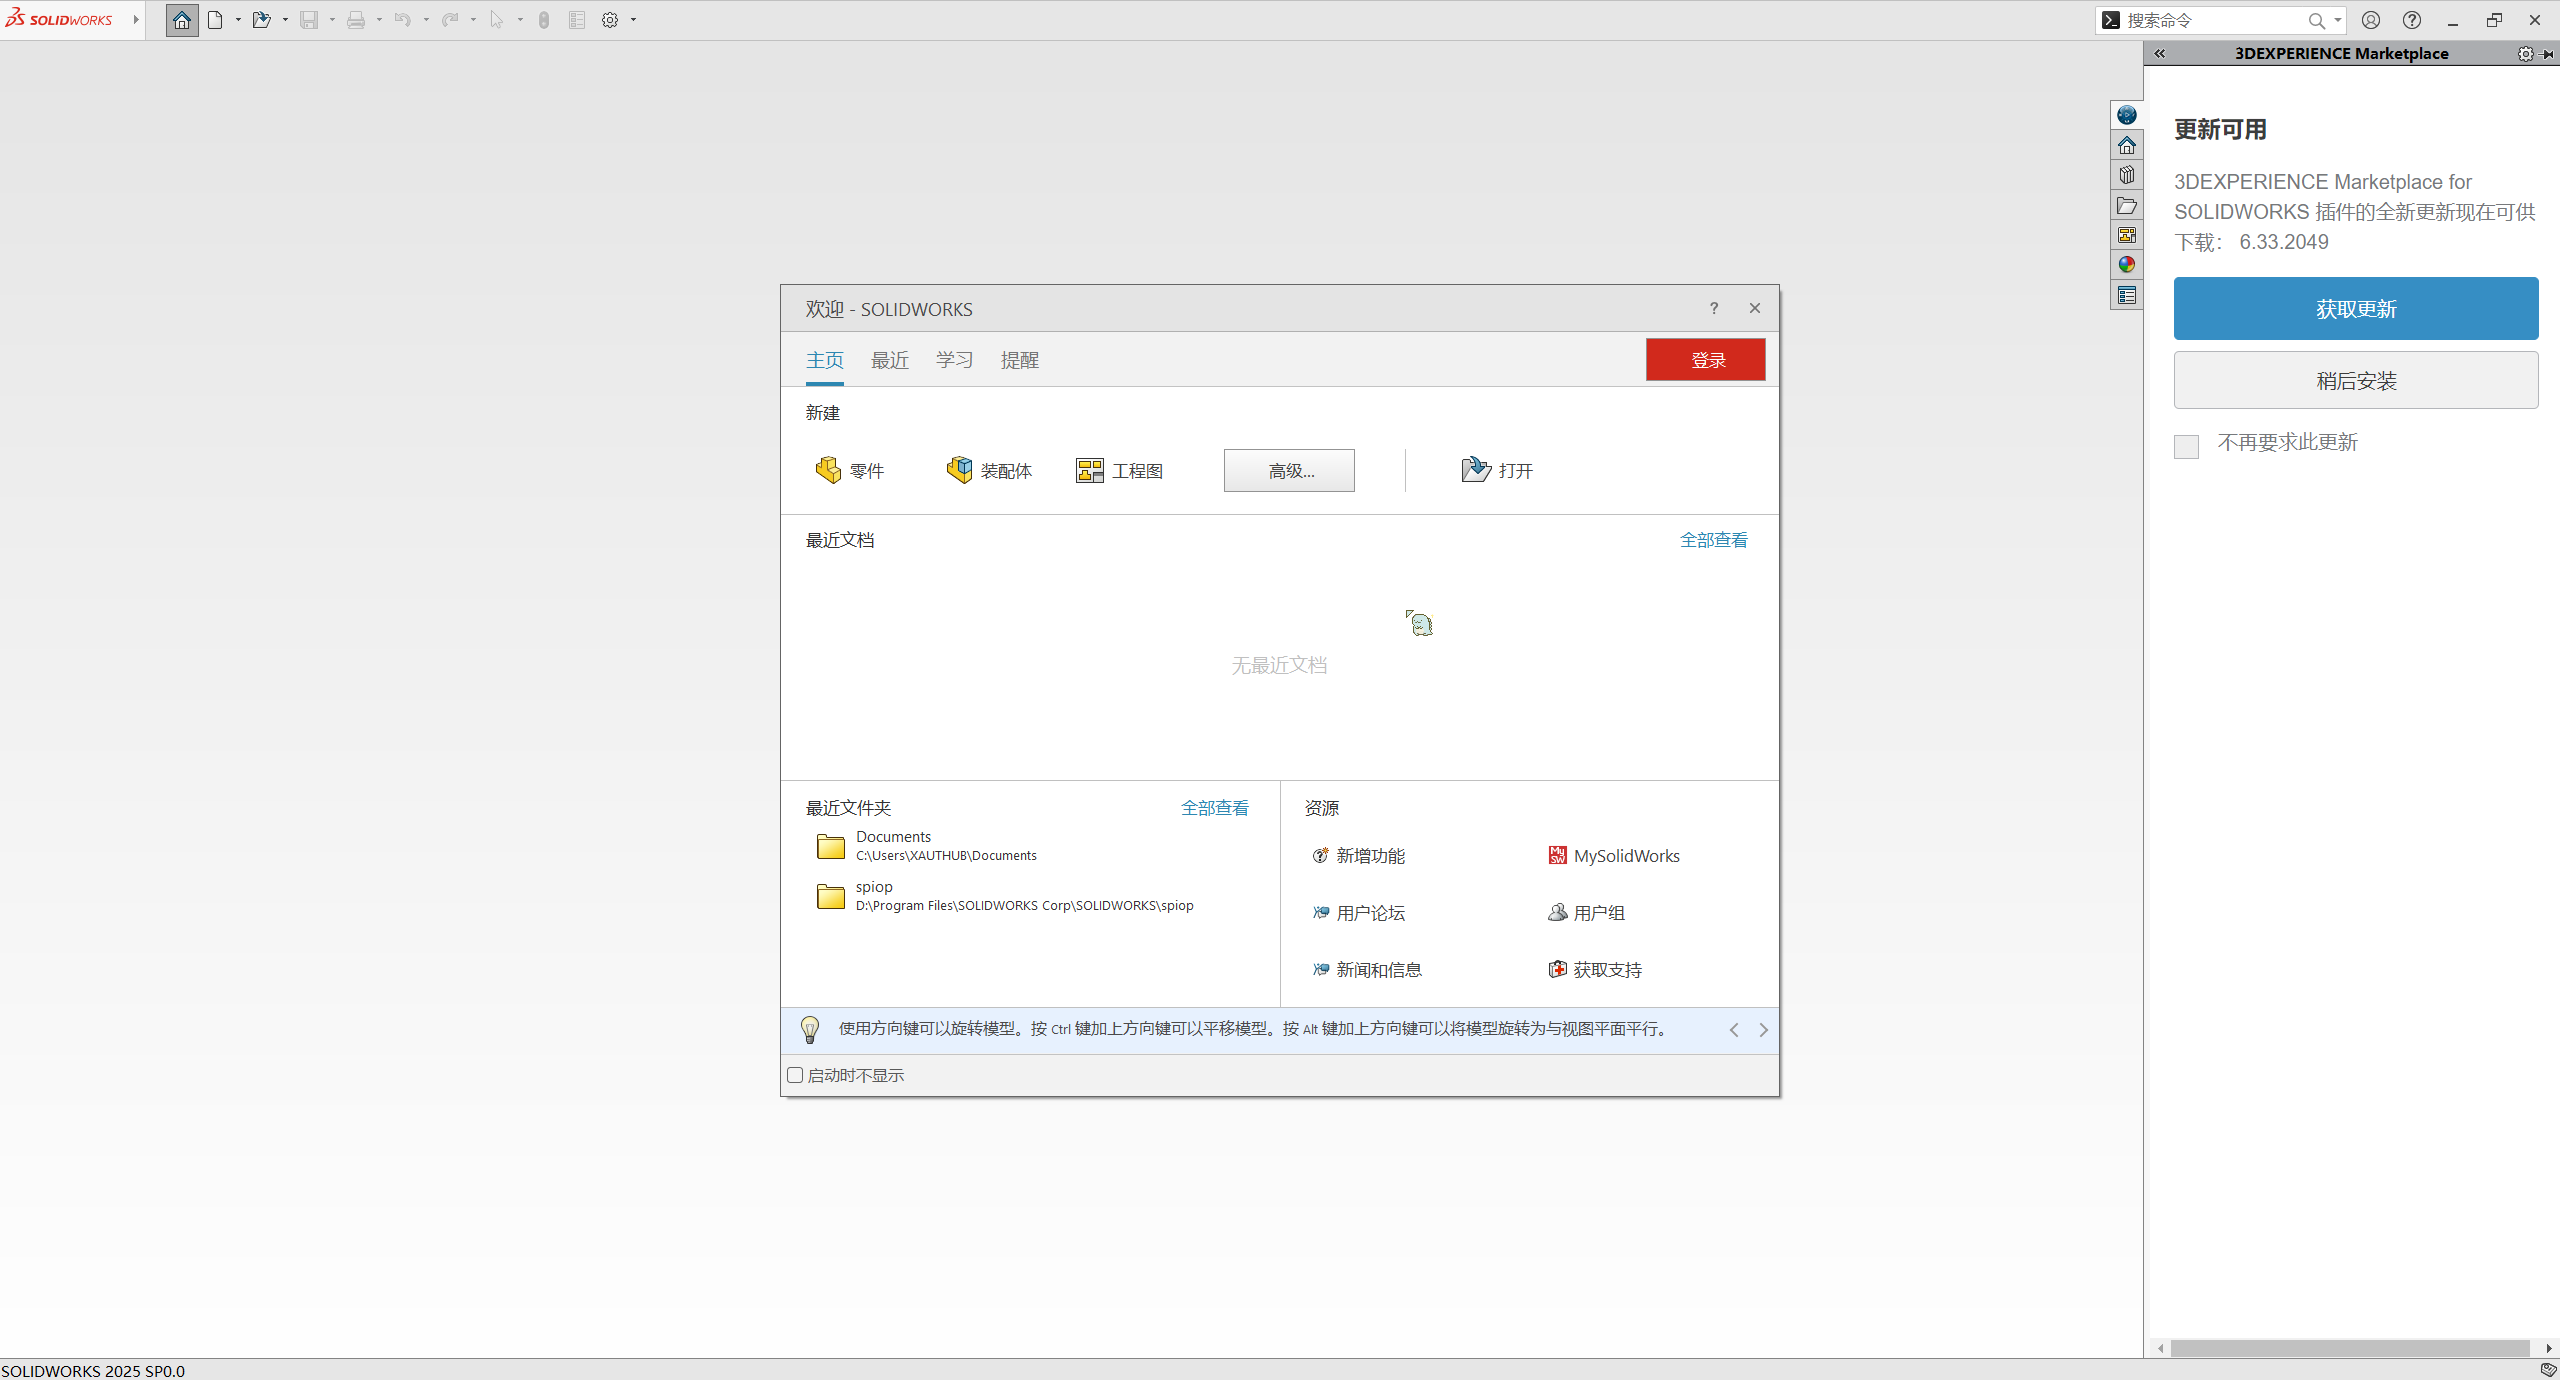Click the File Properties list icon
Image resolution: width=2560 pixels, height=1380 pixels.
577,20
